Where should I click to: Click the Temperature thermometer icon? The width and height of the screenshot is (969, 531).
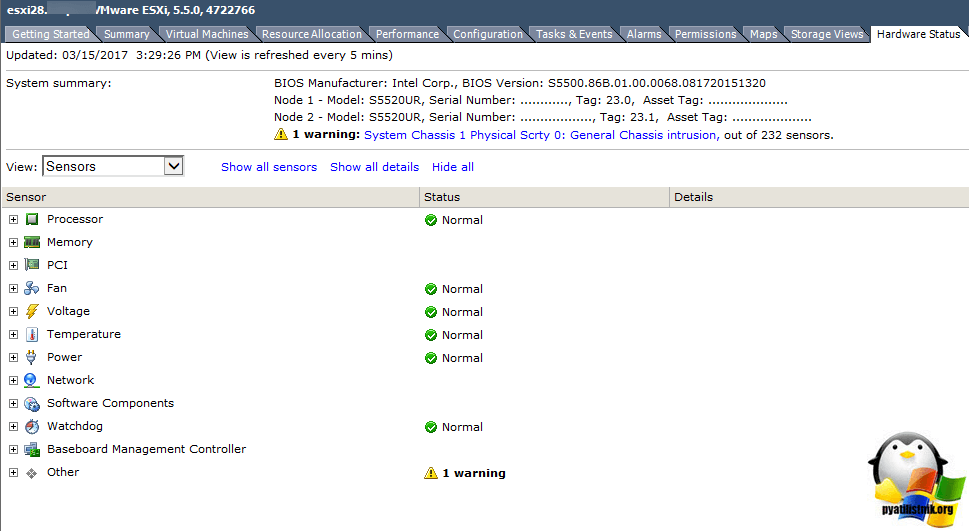click(32, 334)
